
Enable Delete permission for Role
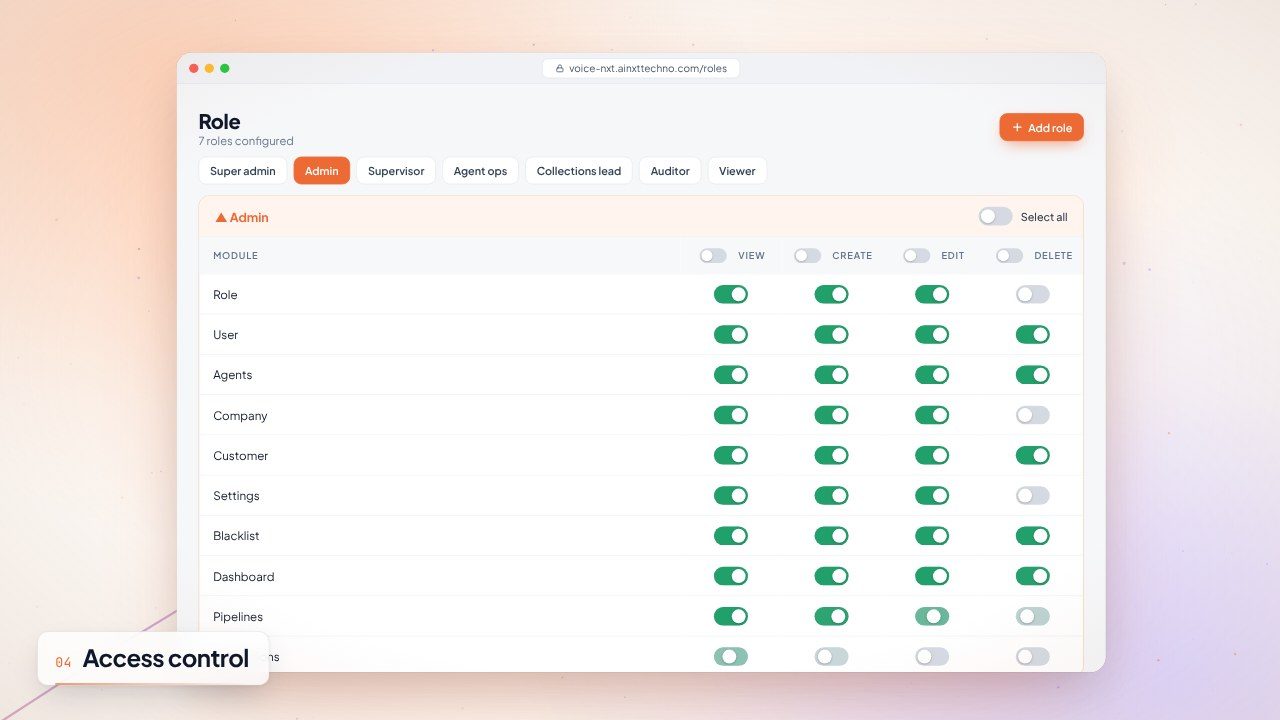point(1033,294)
